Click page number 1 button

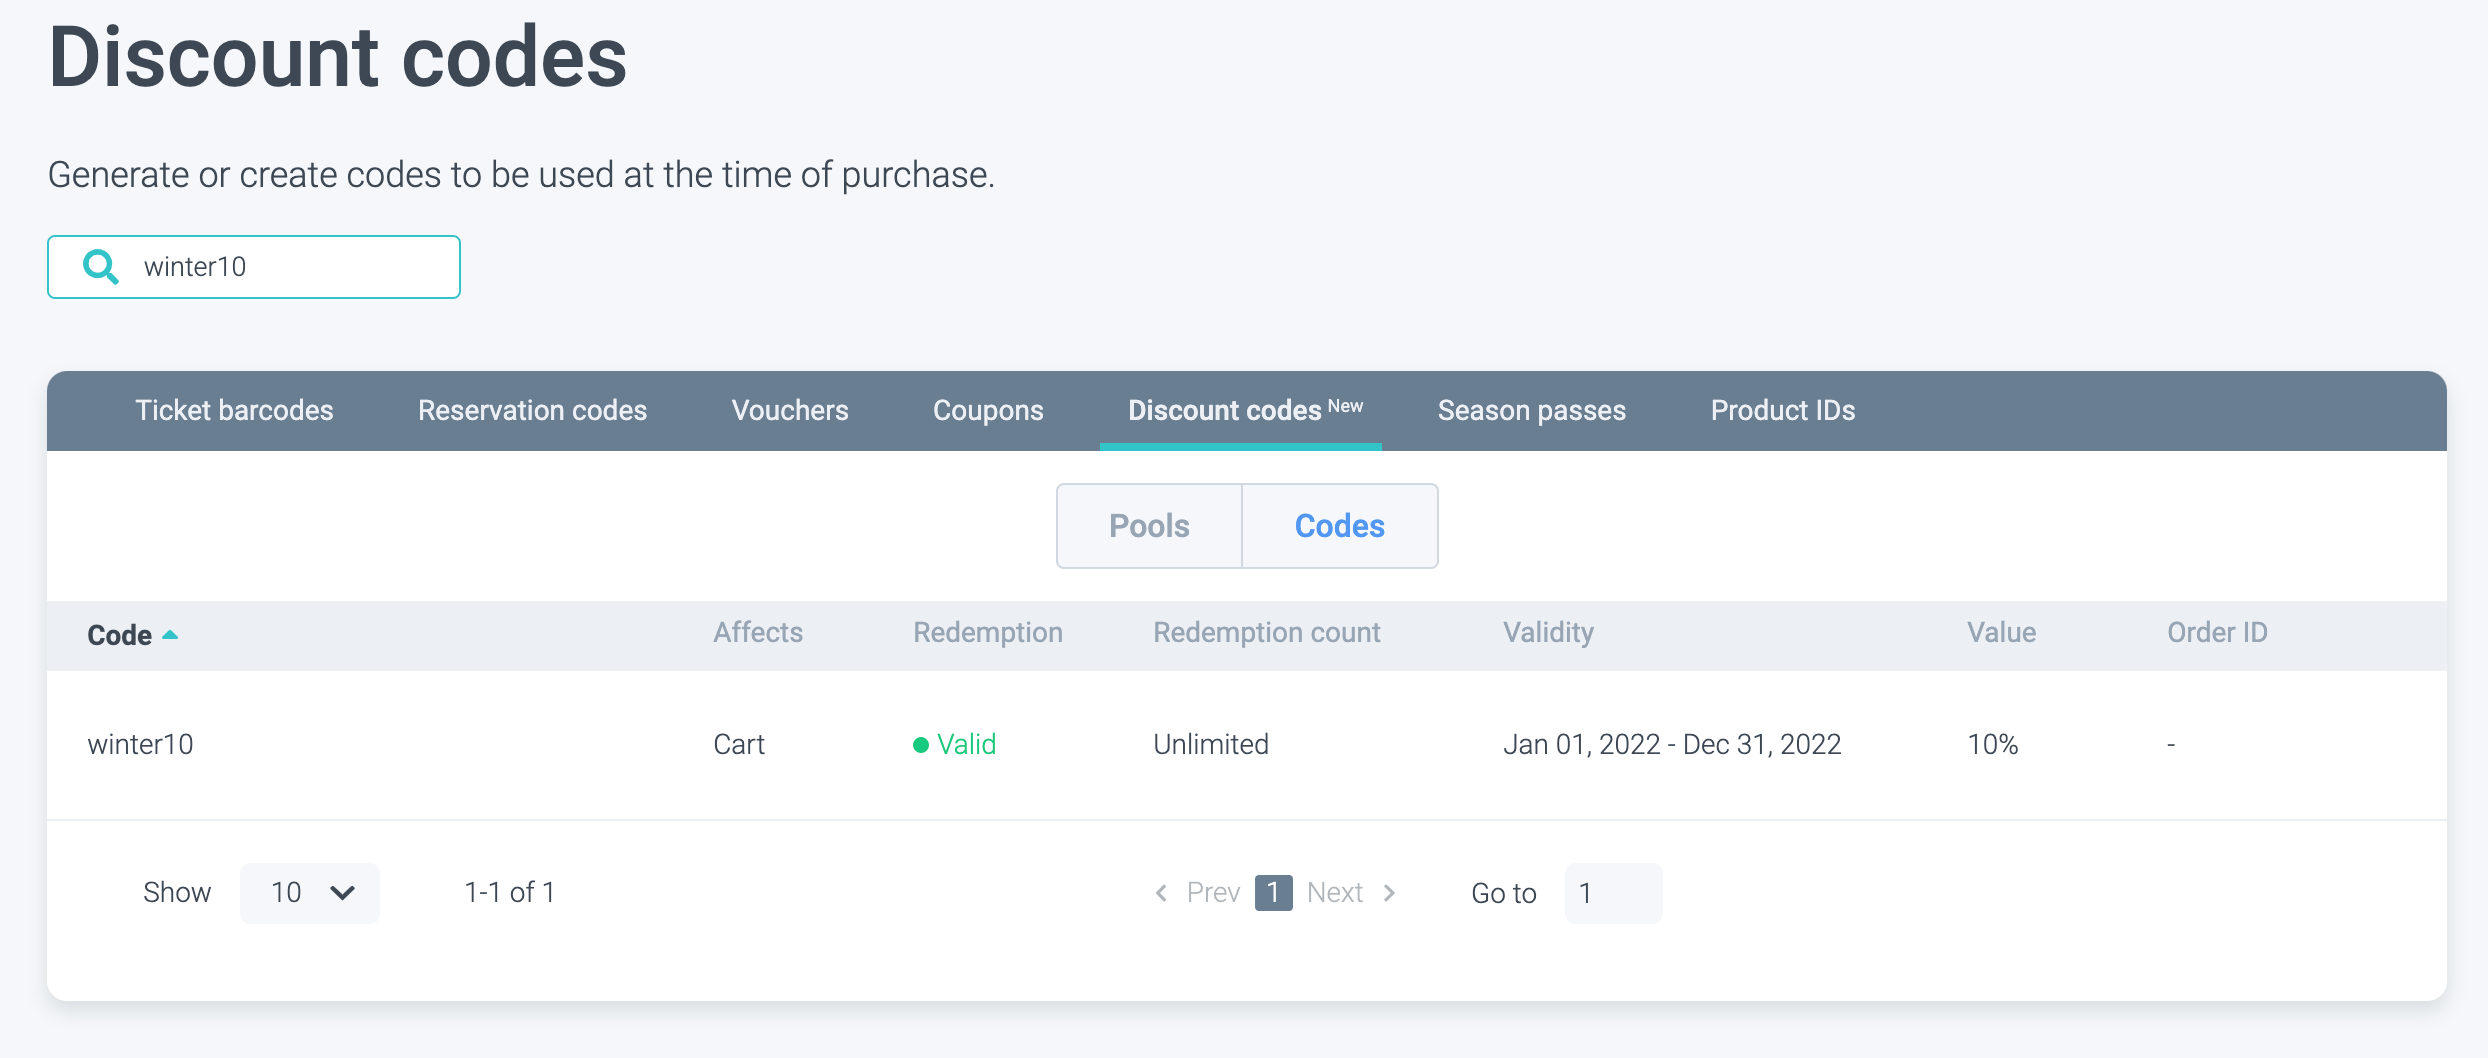point(1273,893)
